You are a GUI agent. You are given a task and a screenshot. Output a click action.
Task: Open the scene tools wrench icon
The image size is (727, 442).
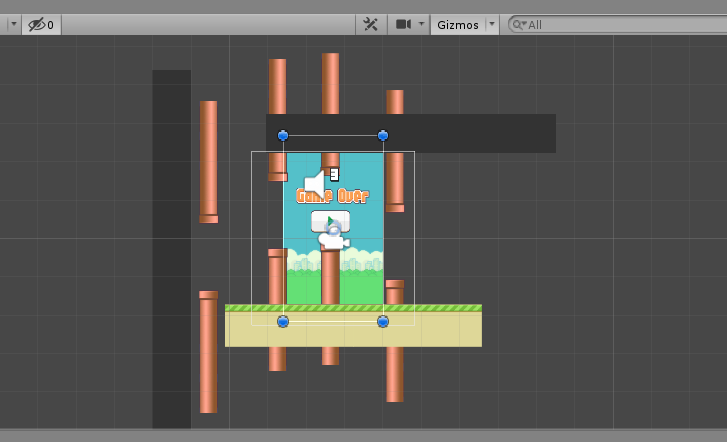pos(370,24)
